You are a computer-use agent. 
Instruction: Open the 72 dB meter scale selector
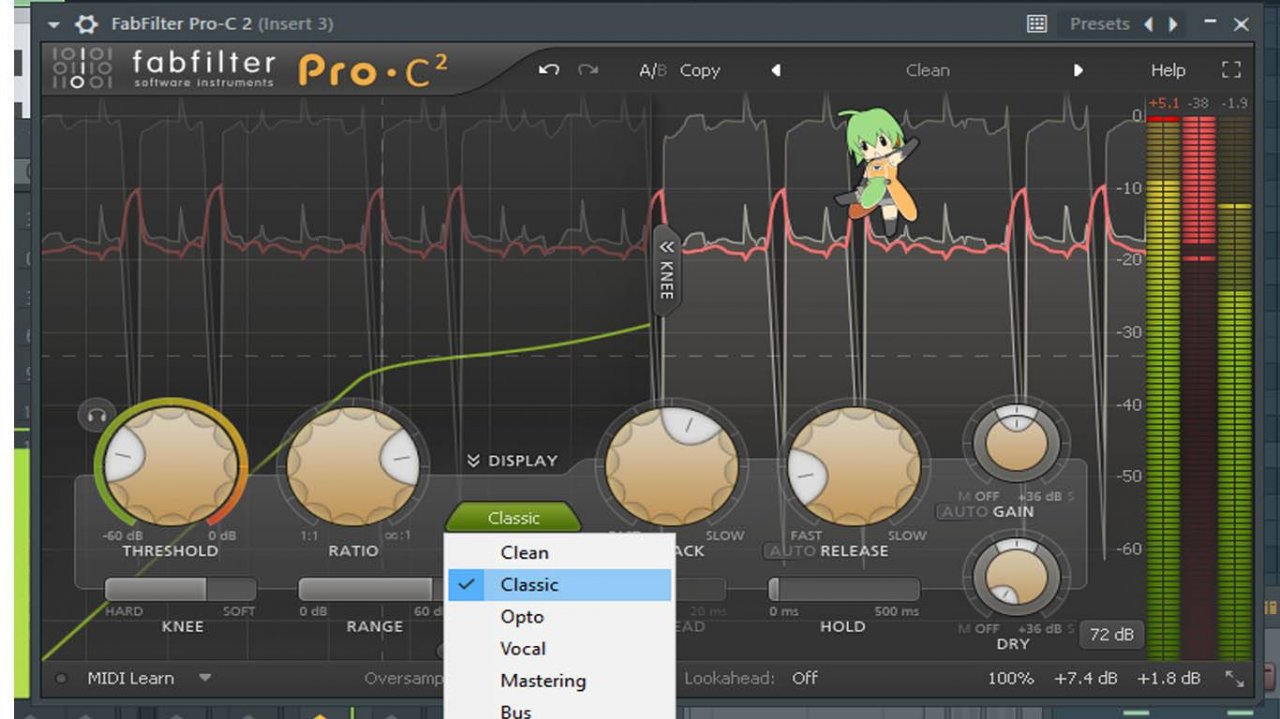(1111, 634)
